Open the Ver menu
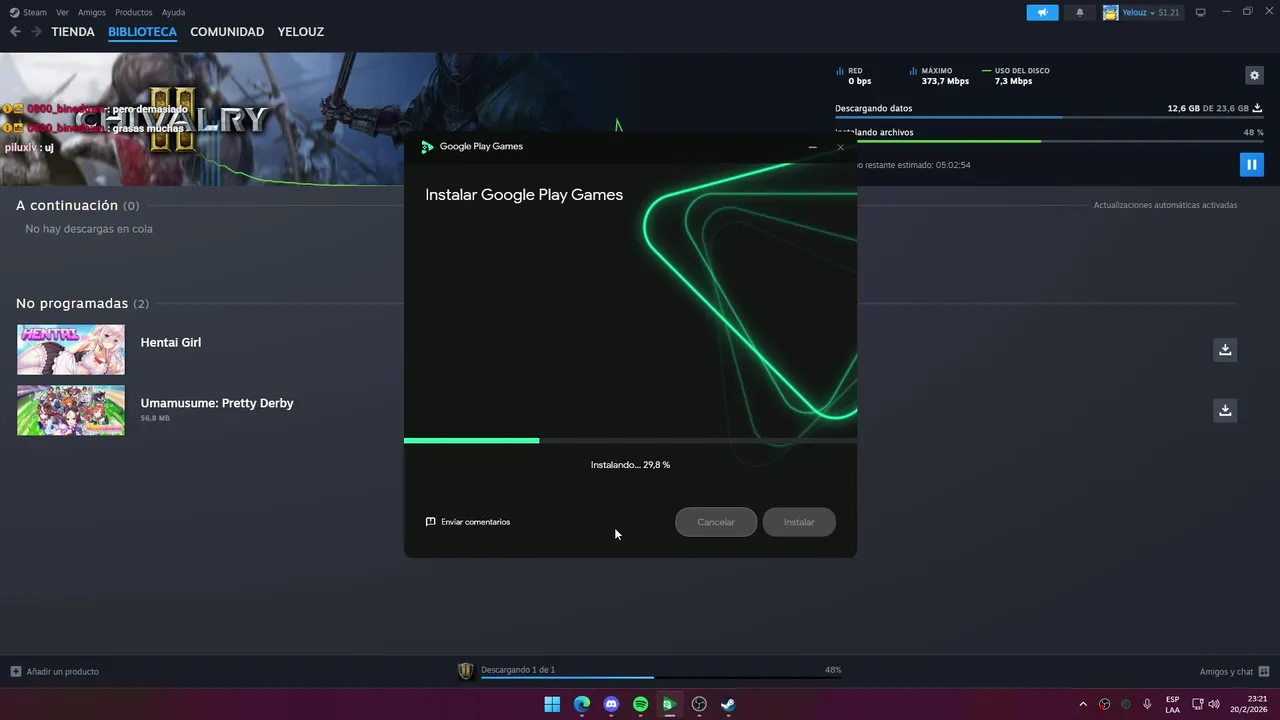Viewport: 1280px width, 720px height. [62, 12]
